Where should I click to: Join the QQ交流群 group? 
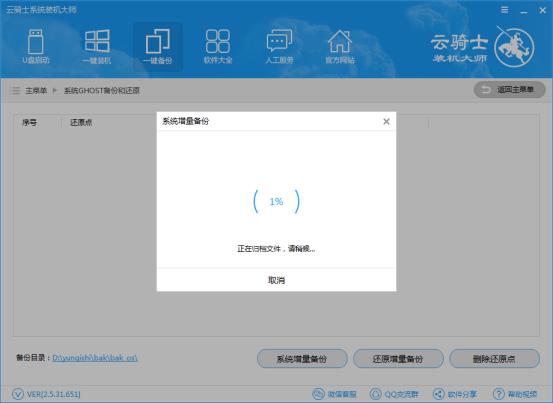[x=394, y=394]
